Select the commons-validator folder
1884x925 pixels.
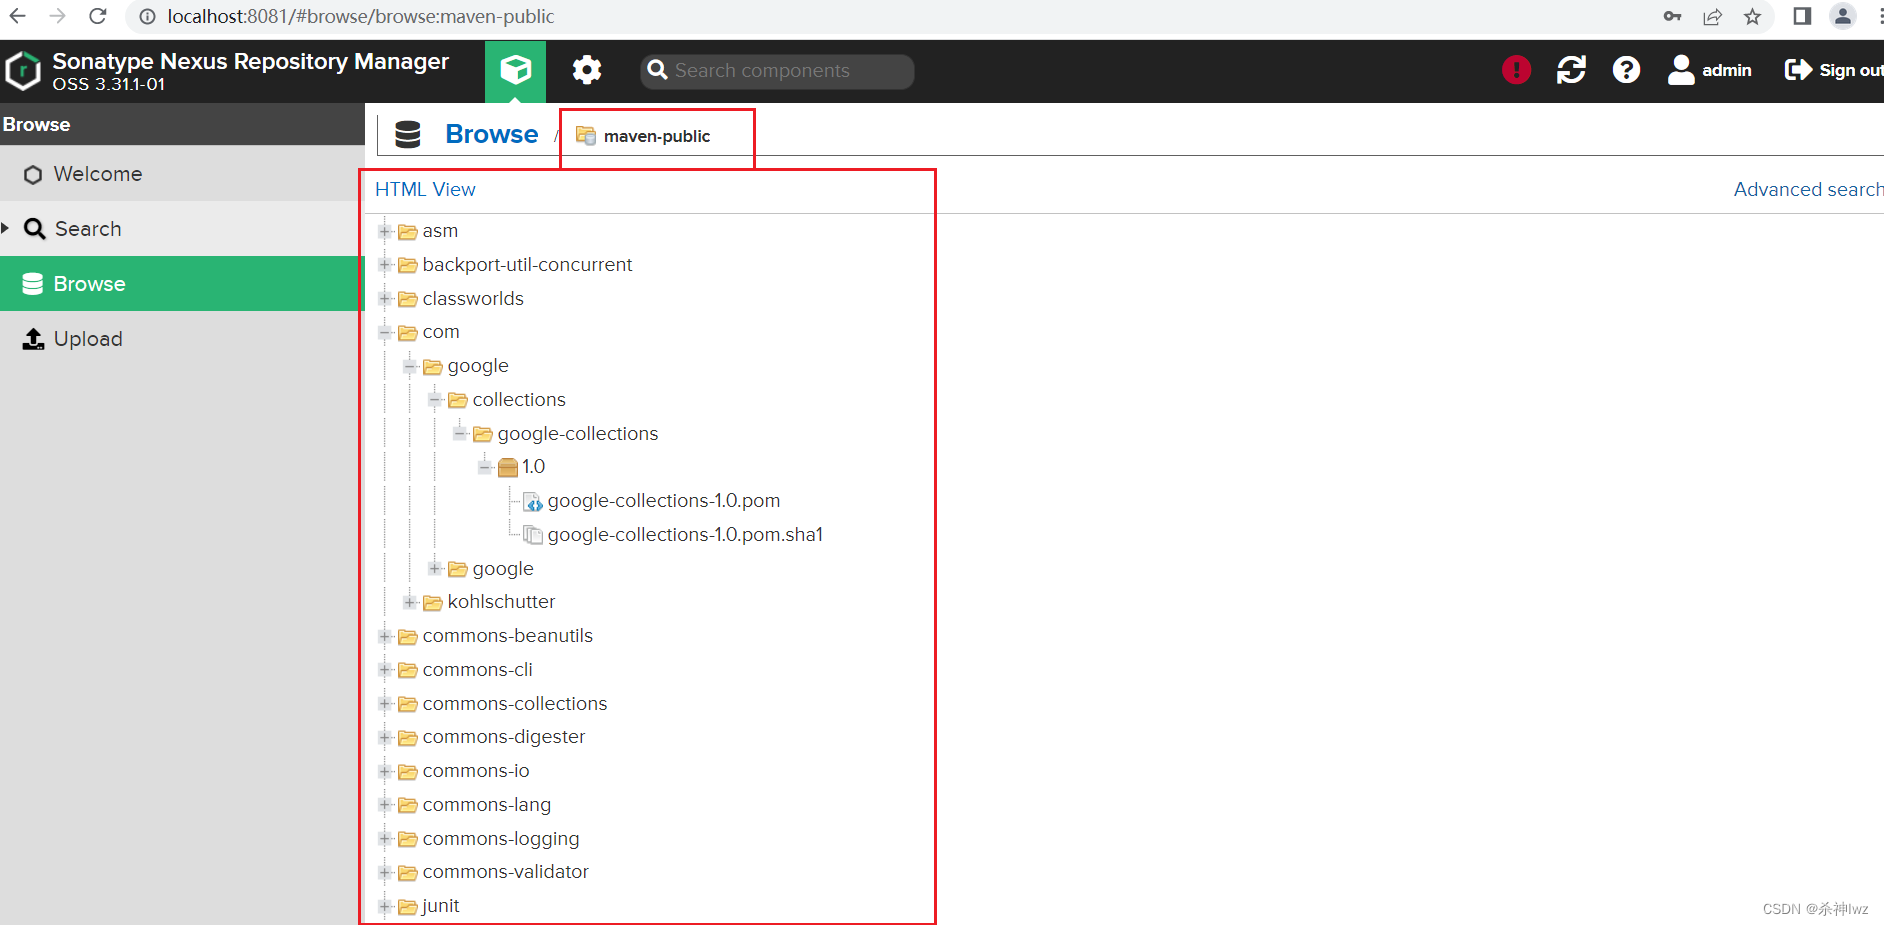point(506,872)
